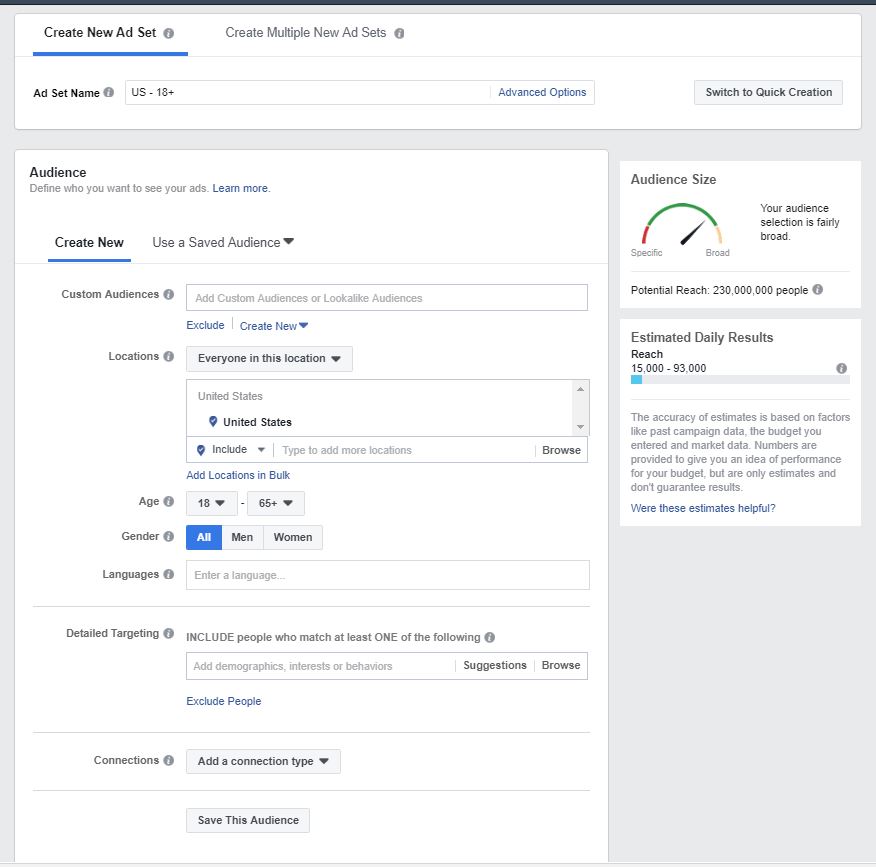Screen dimensions: 876x867
Task: Click Save This Audience button
Action: [x=248, y=821]
